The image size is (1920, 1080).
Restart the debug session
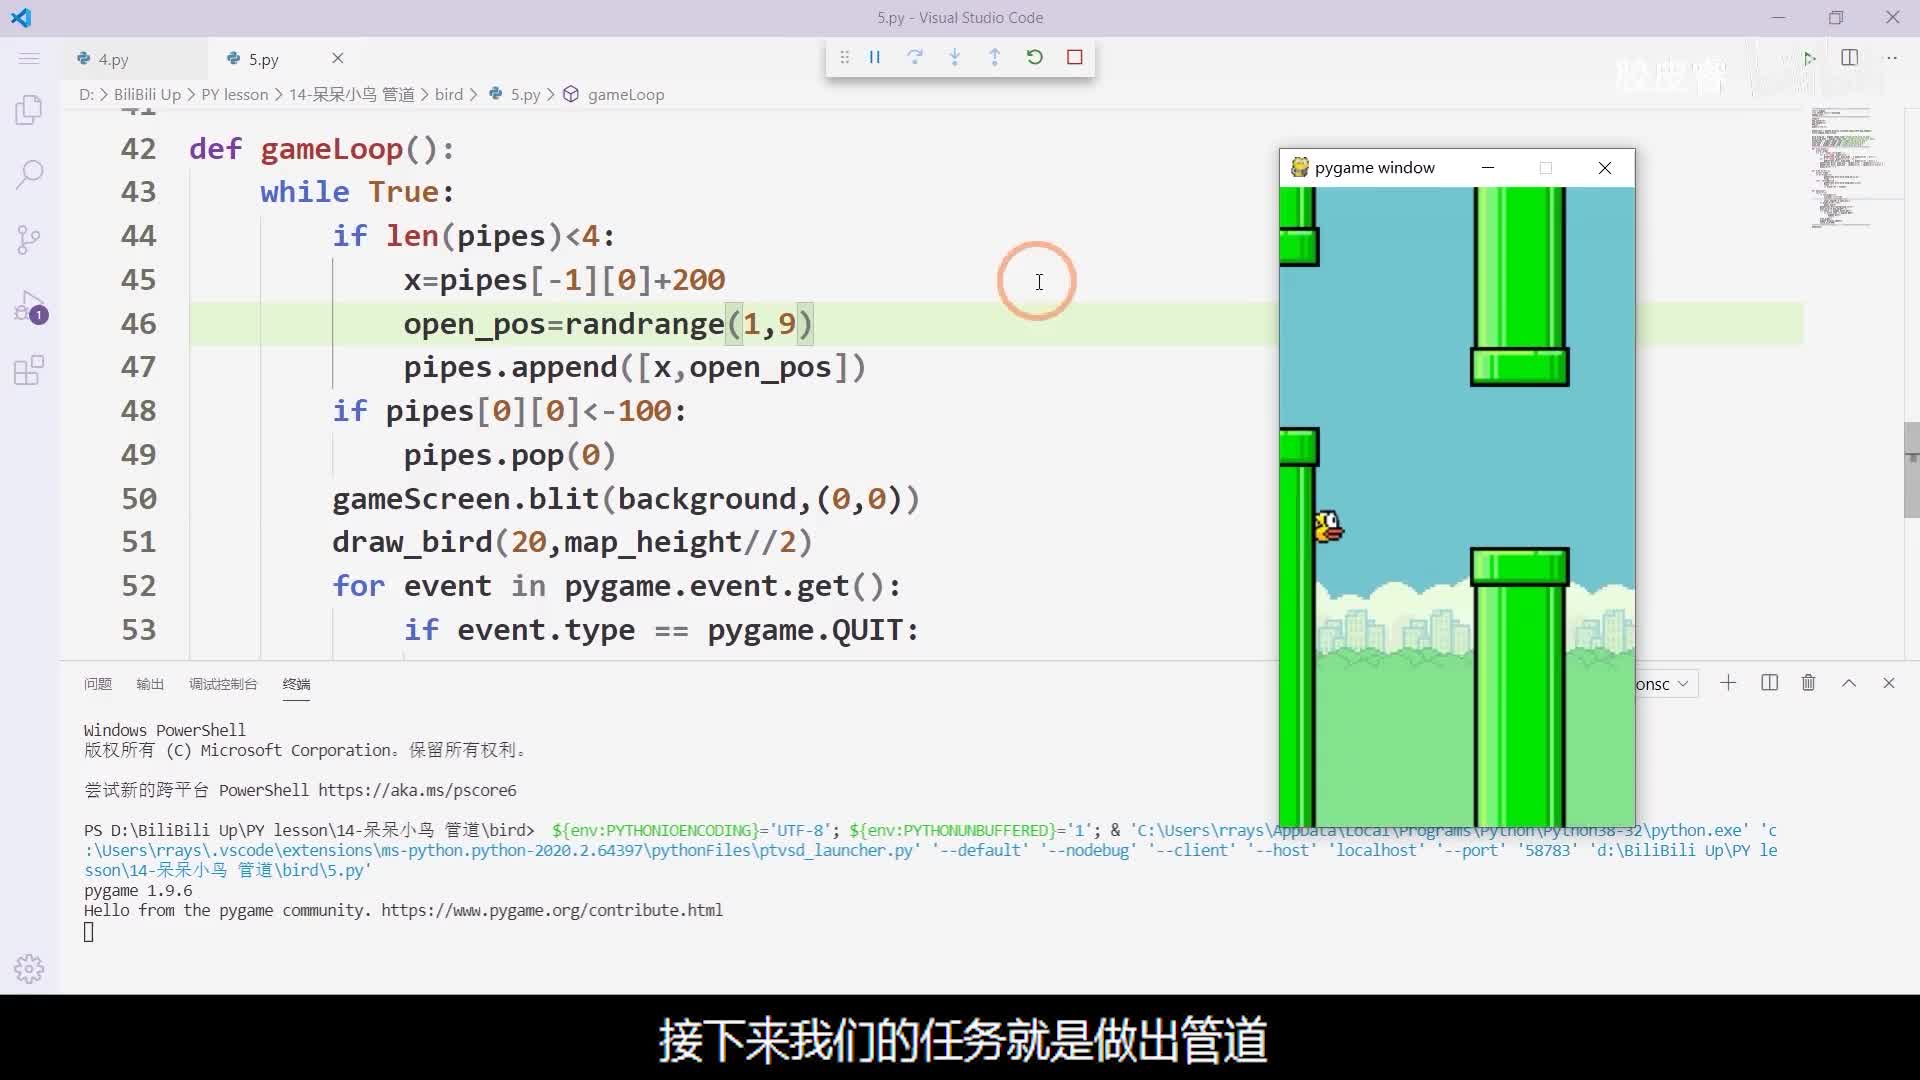click(x=1035, y=57)
